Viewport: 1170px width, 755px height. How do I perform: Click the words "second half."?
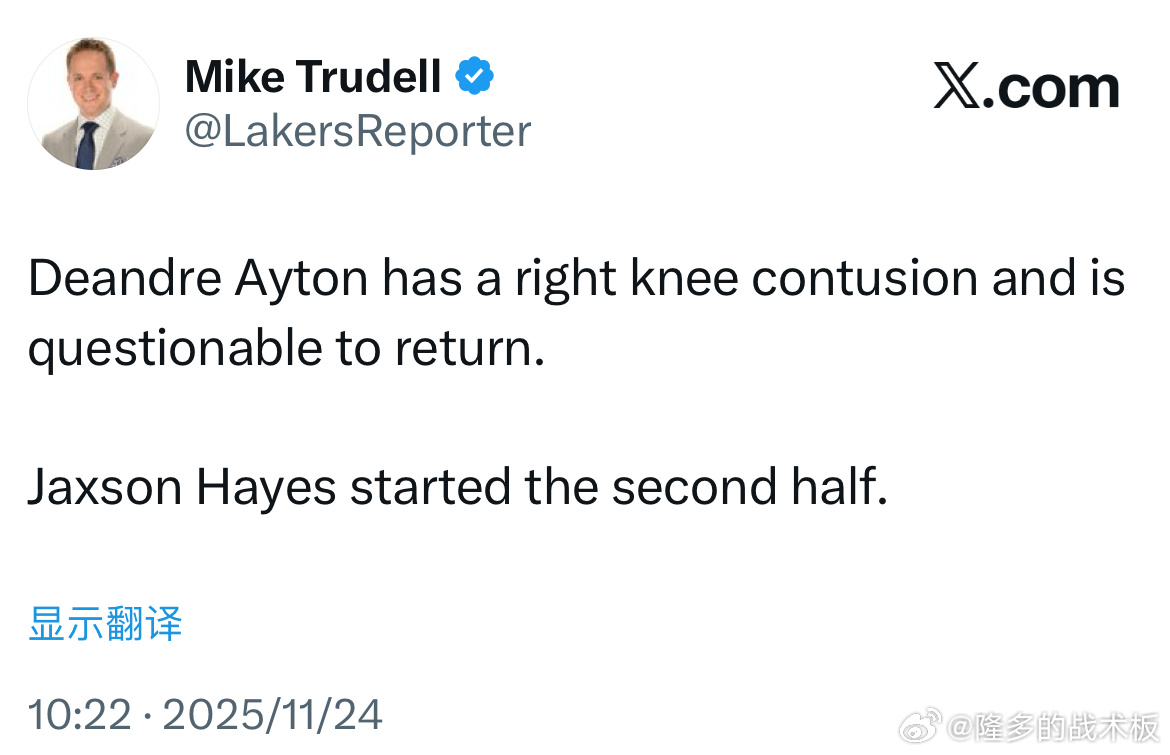749,488
